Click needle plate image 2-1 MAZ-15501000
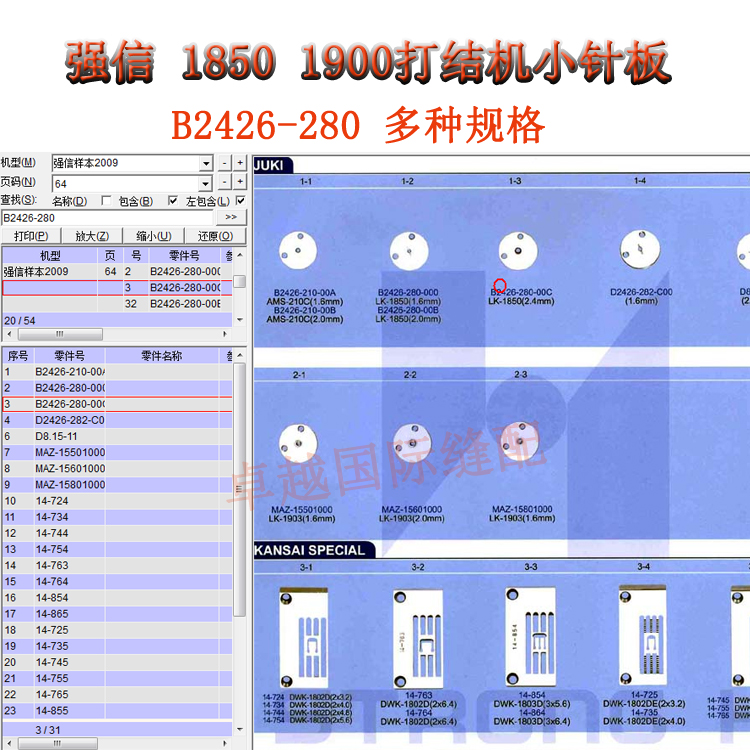This screenshot has width=750, height=750. coord(298,443)
